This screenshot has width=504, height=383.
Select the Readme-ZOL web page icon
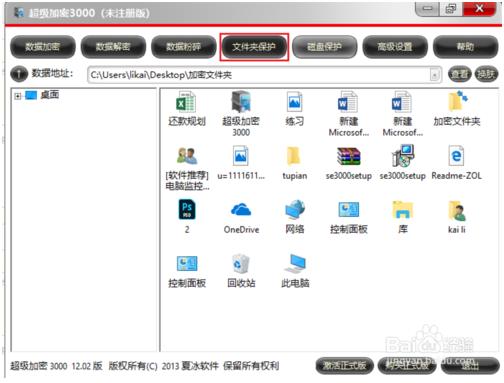click(456, 156)
